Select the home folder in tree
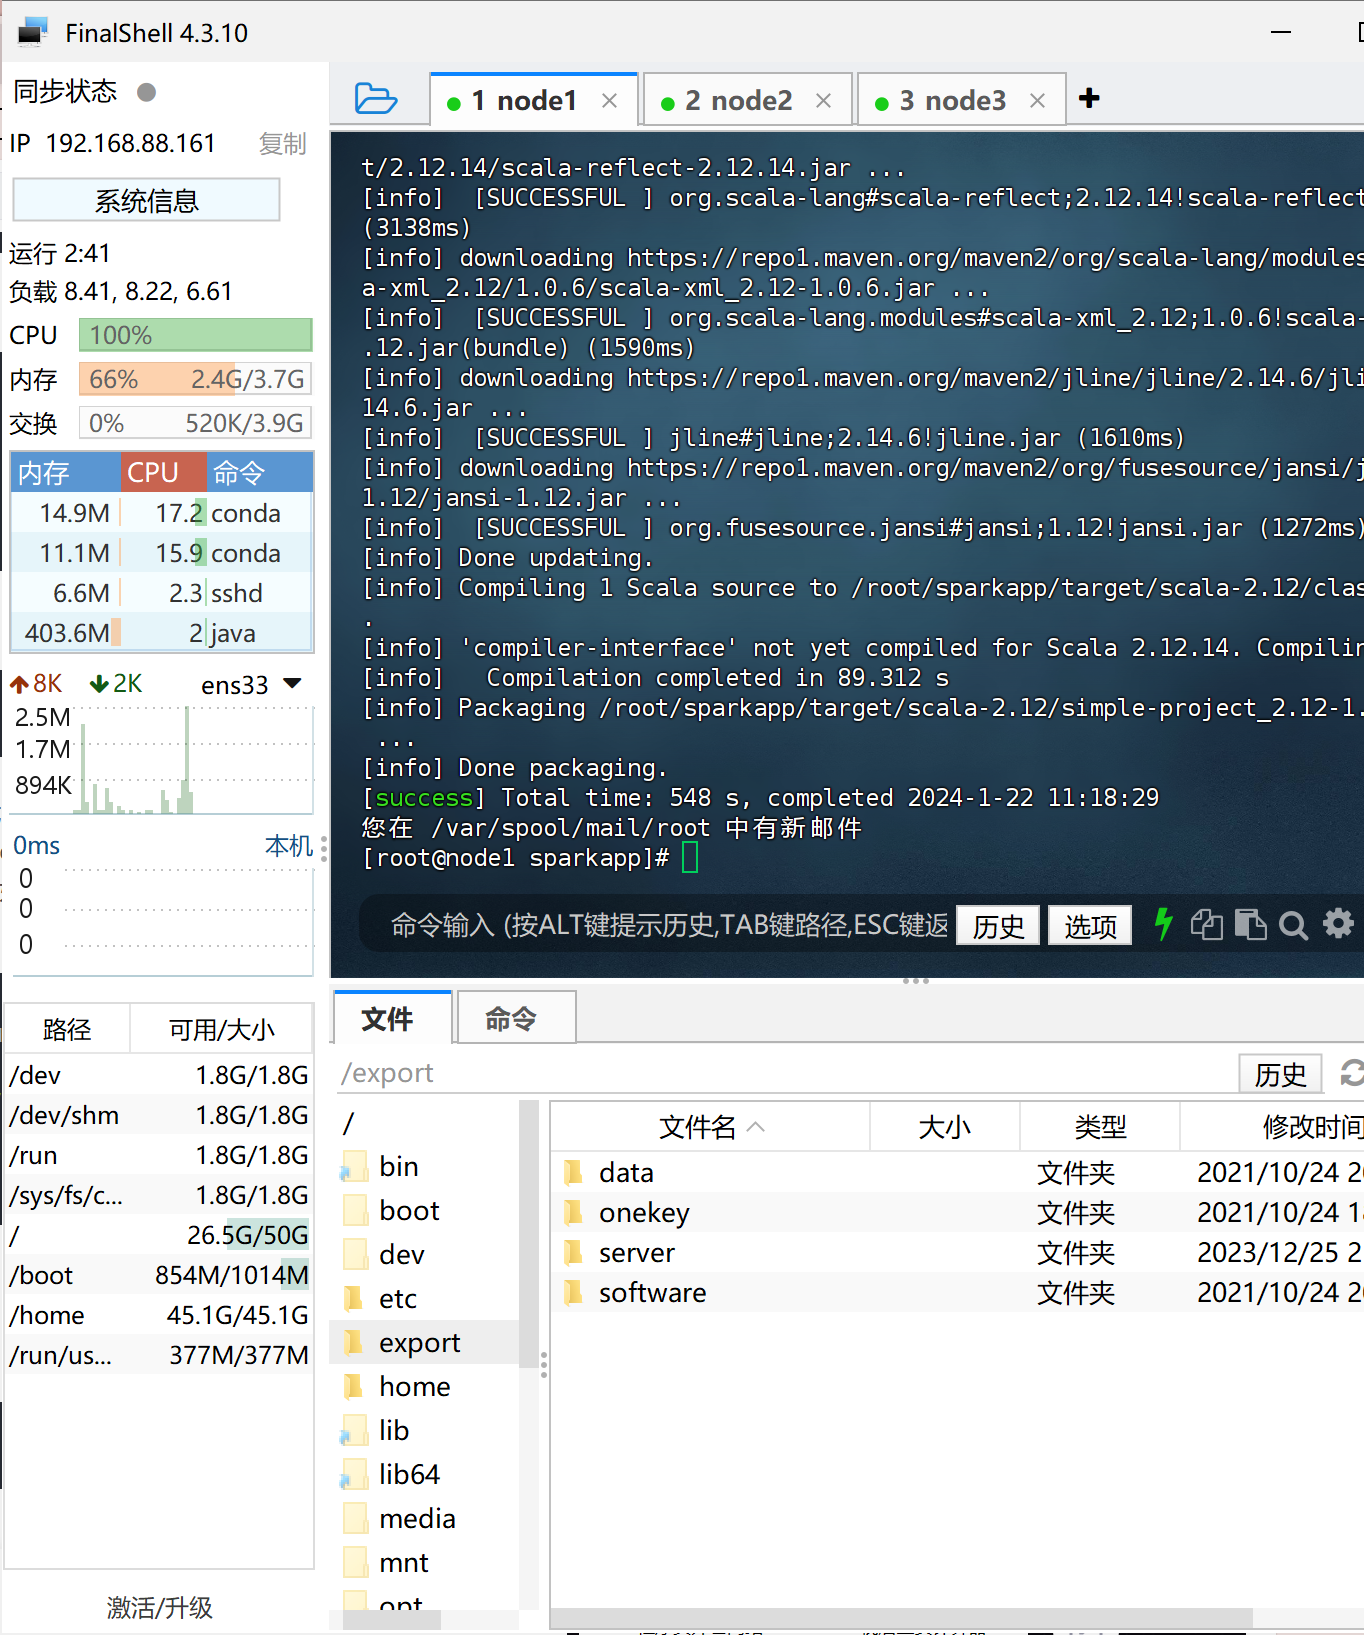The height and width of the screenshot is (1635, 1364). tap(414, 1386)
